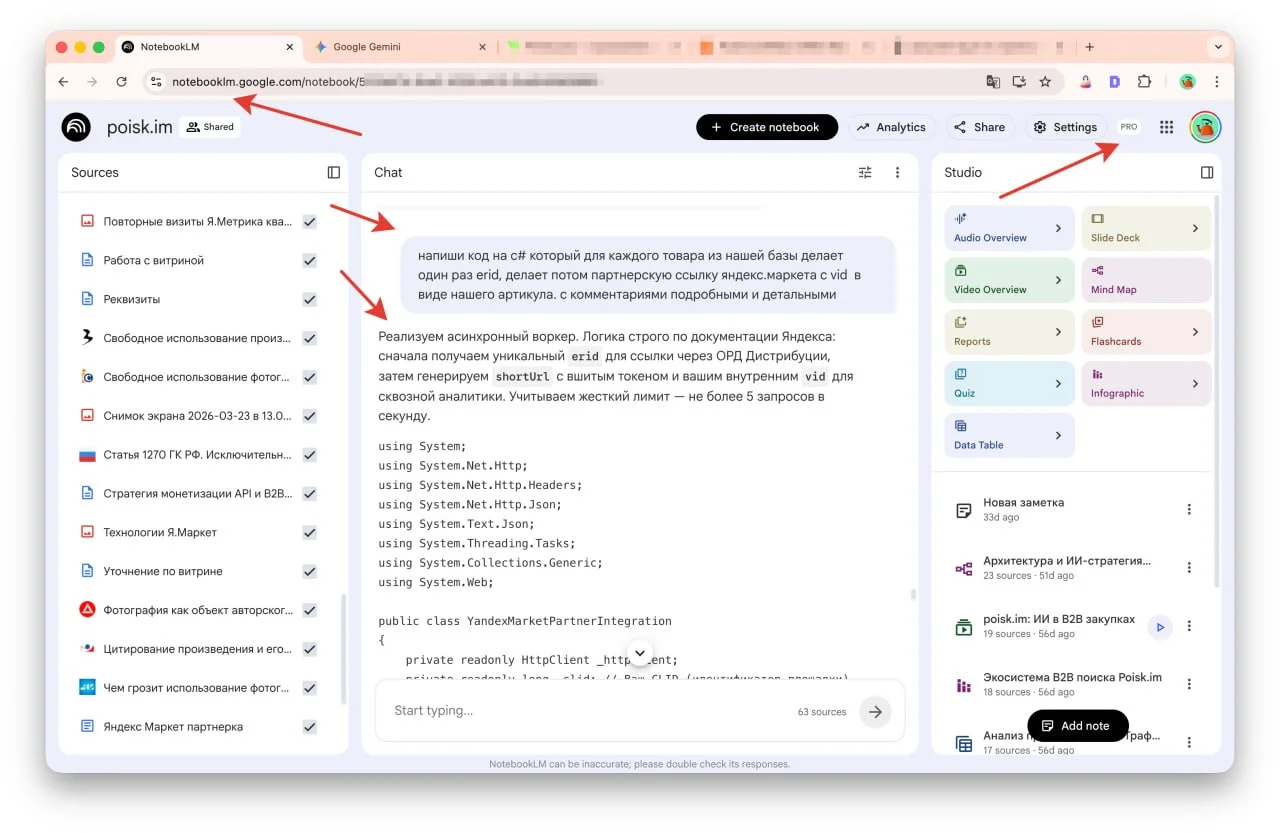Image resolution: width=1280 pixels, height=833 pixels.
Task: Expand the Data Table chevron
Action: coord(1058,436)
